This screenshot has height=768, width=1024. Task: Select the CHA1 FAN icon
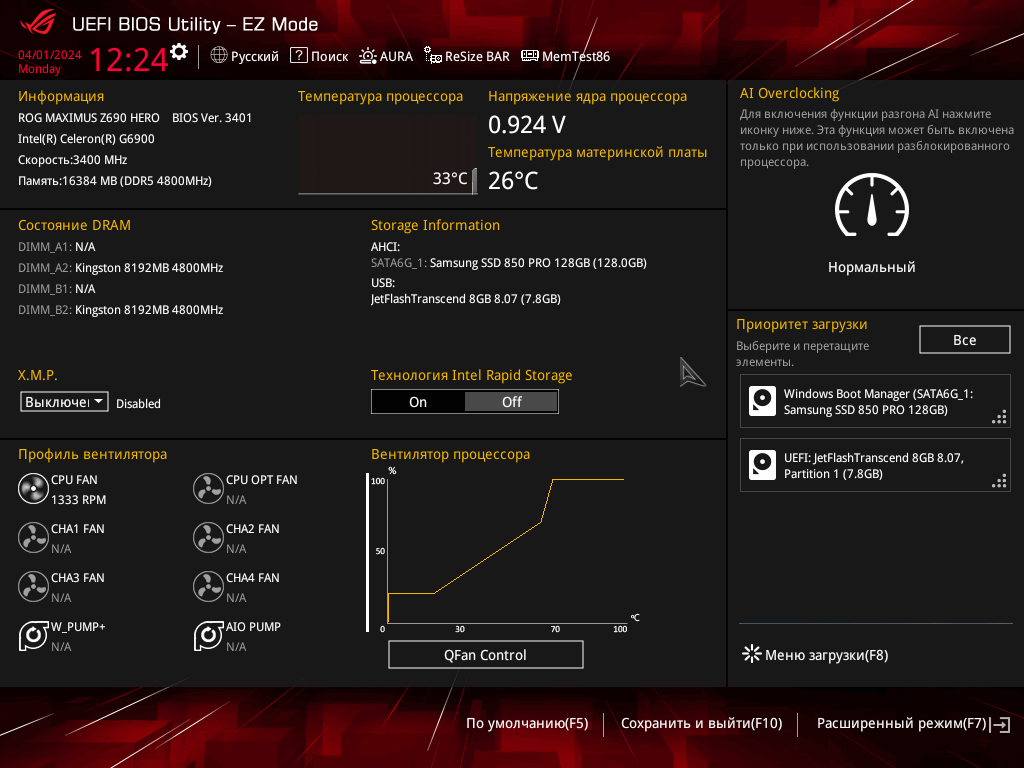pyautogui.click(x=33, y=538)
